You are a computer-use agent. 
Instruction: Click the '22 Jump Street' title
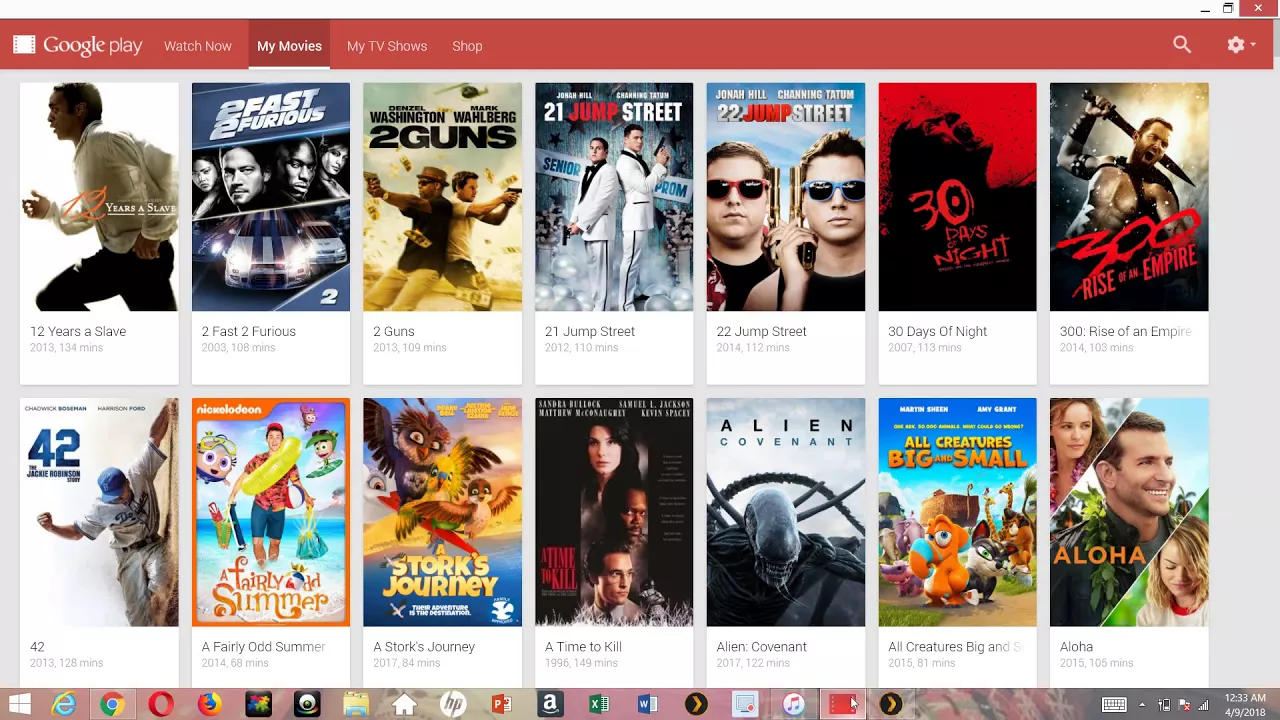click(x=761, y=331)
